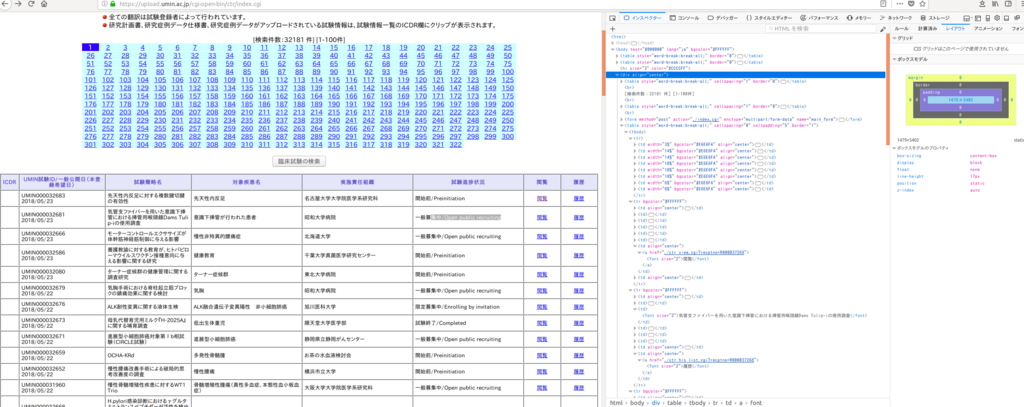Expand the td width 3% node
This screenshot has height=407, width=1024.
pyautogui.click(x=635, y=144)
